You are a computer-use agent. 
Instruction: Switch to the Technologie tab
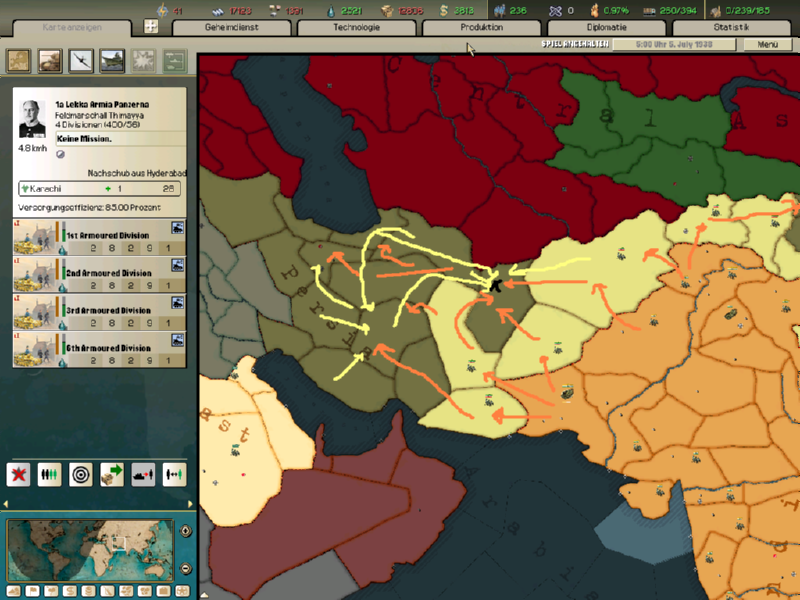(357, 28)
